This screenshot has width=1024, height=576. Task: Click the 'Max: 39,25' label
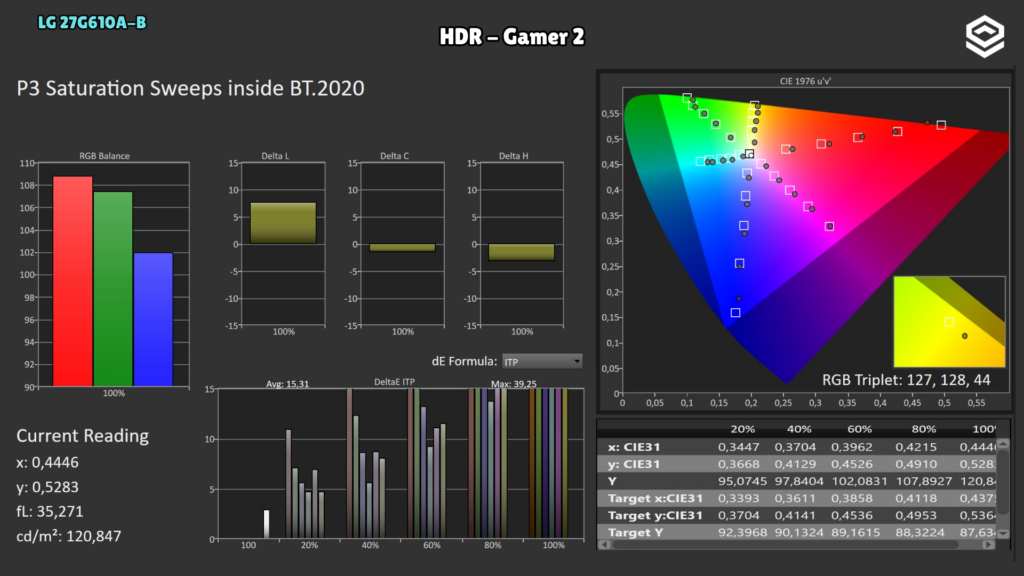(514, 384)
